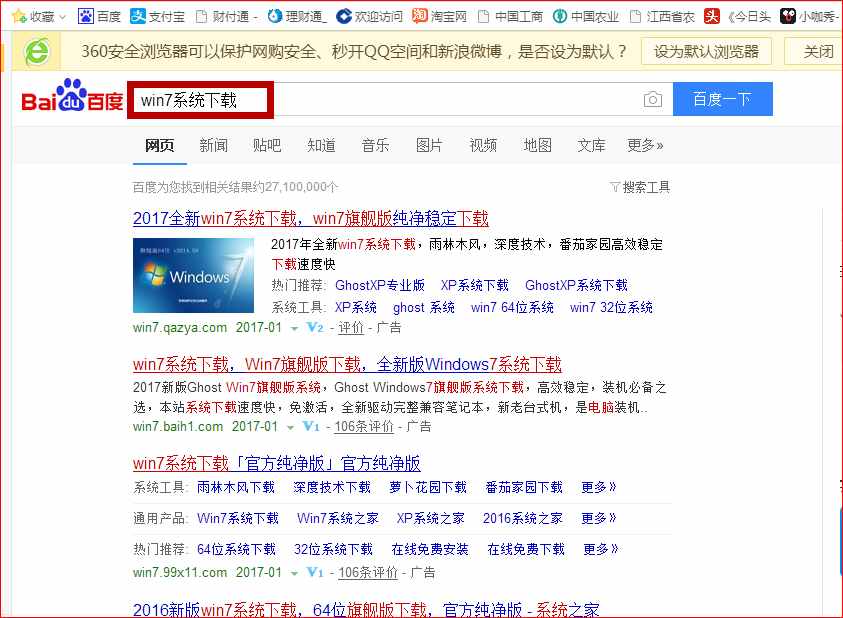
Task: Open 106条评价 for win7.99x11.com
Action: pos(368,573)
